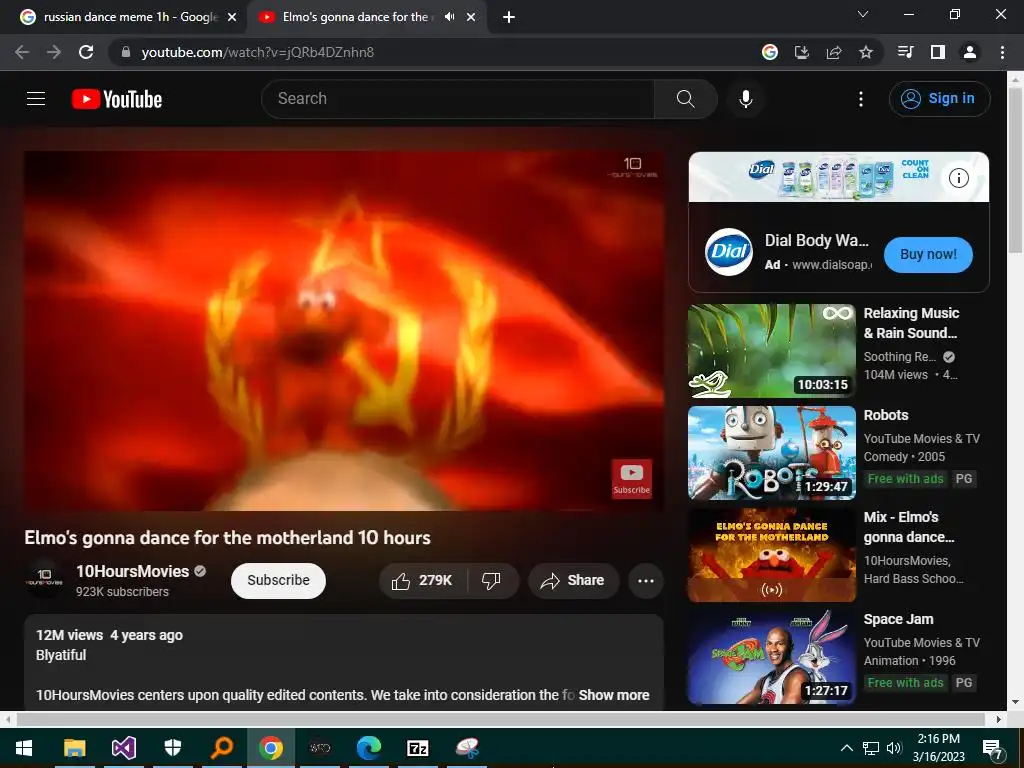
Task: Close the russian dance meme tab
Action: pos(232,18)
